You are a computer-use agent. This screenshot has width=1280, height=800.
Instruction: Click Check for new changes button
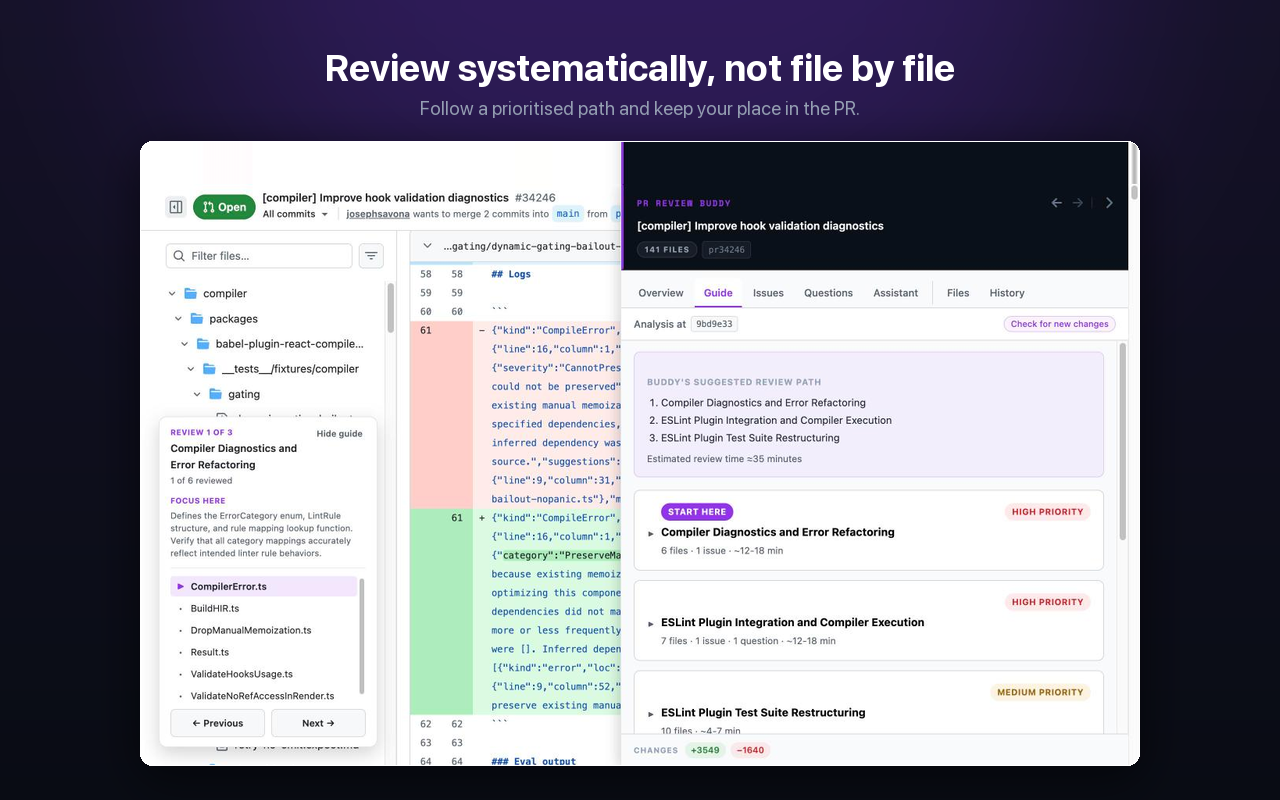pos(1059,324)
